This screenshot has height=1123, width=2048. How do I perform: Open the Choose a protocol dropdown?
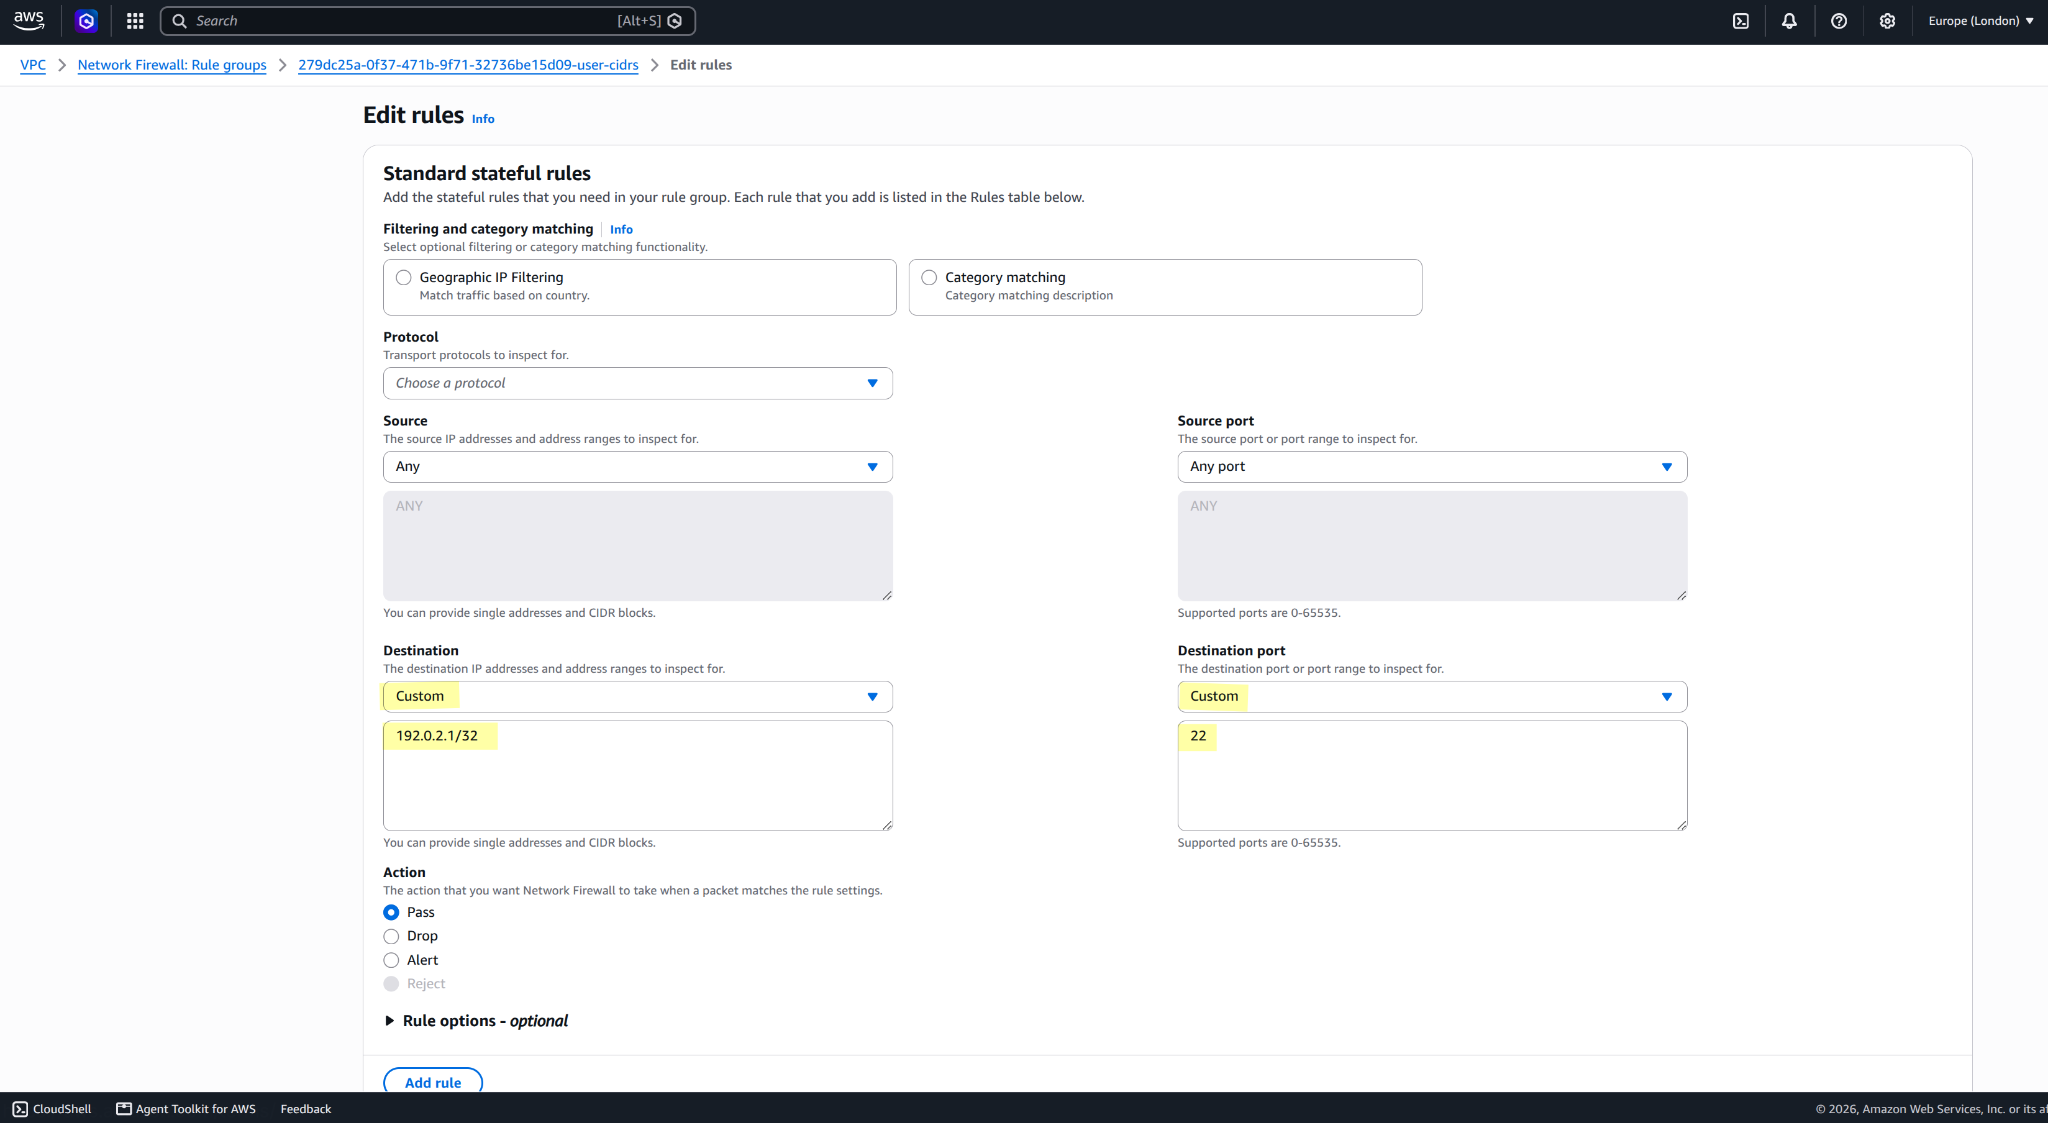[638, 384]
